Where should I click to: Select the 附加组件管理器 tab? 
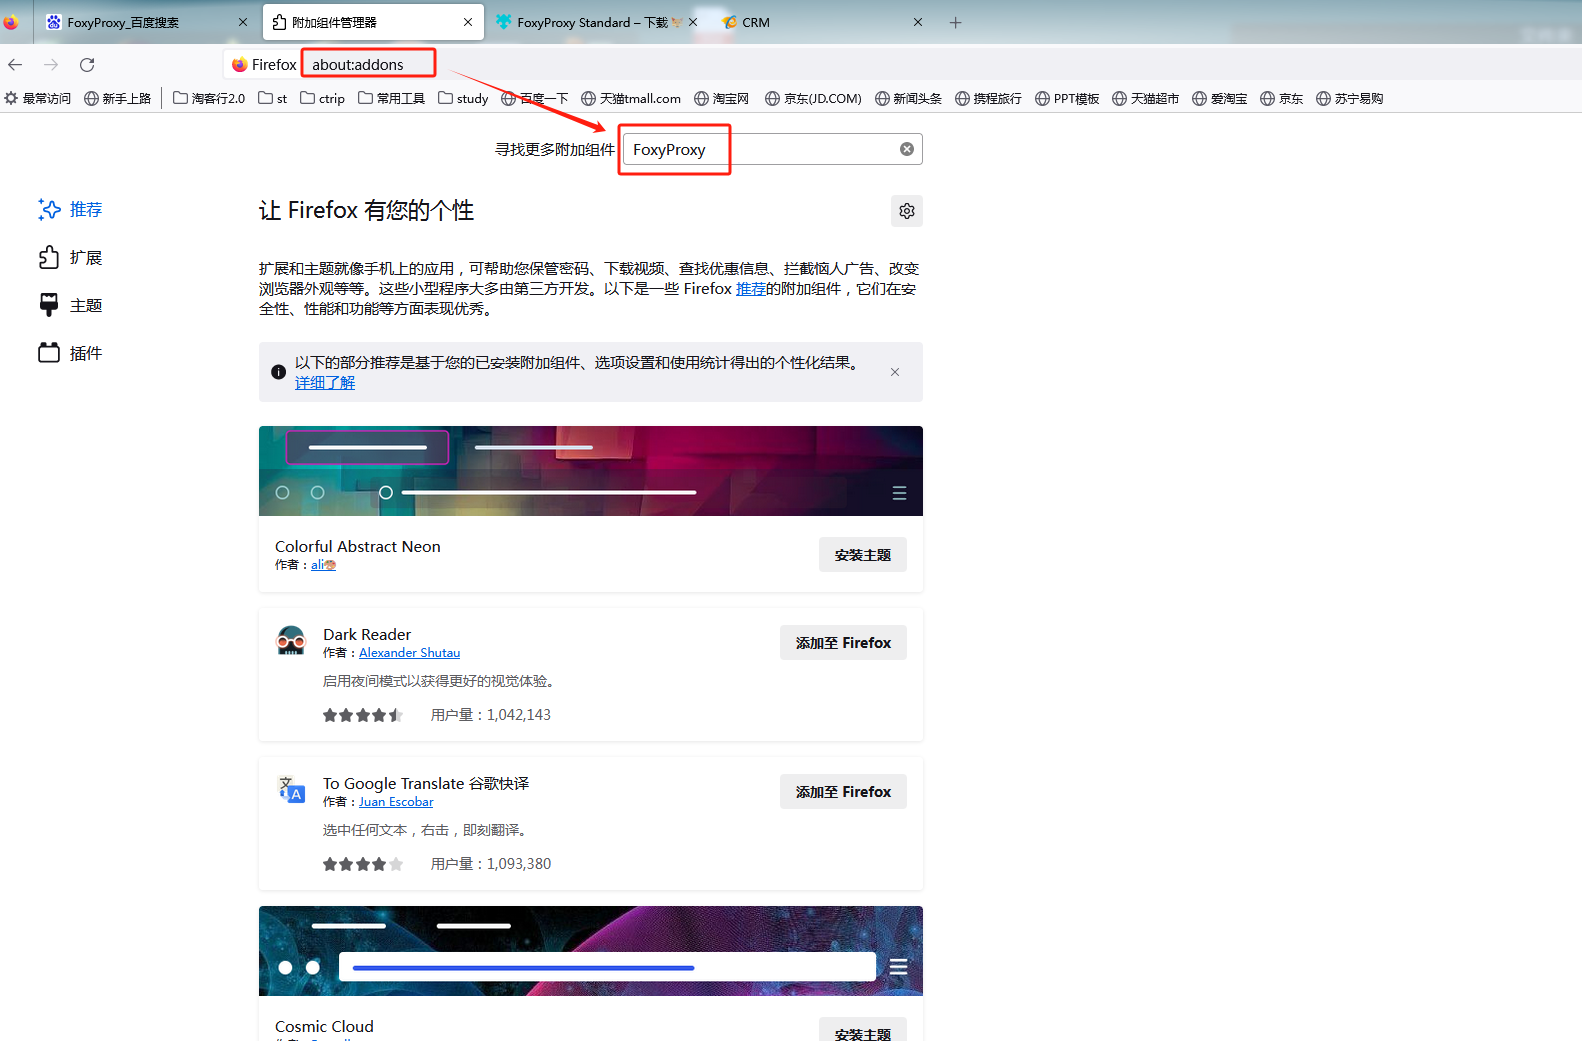click(x=373, y=22)
